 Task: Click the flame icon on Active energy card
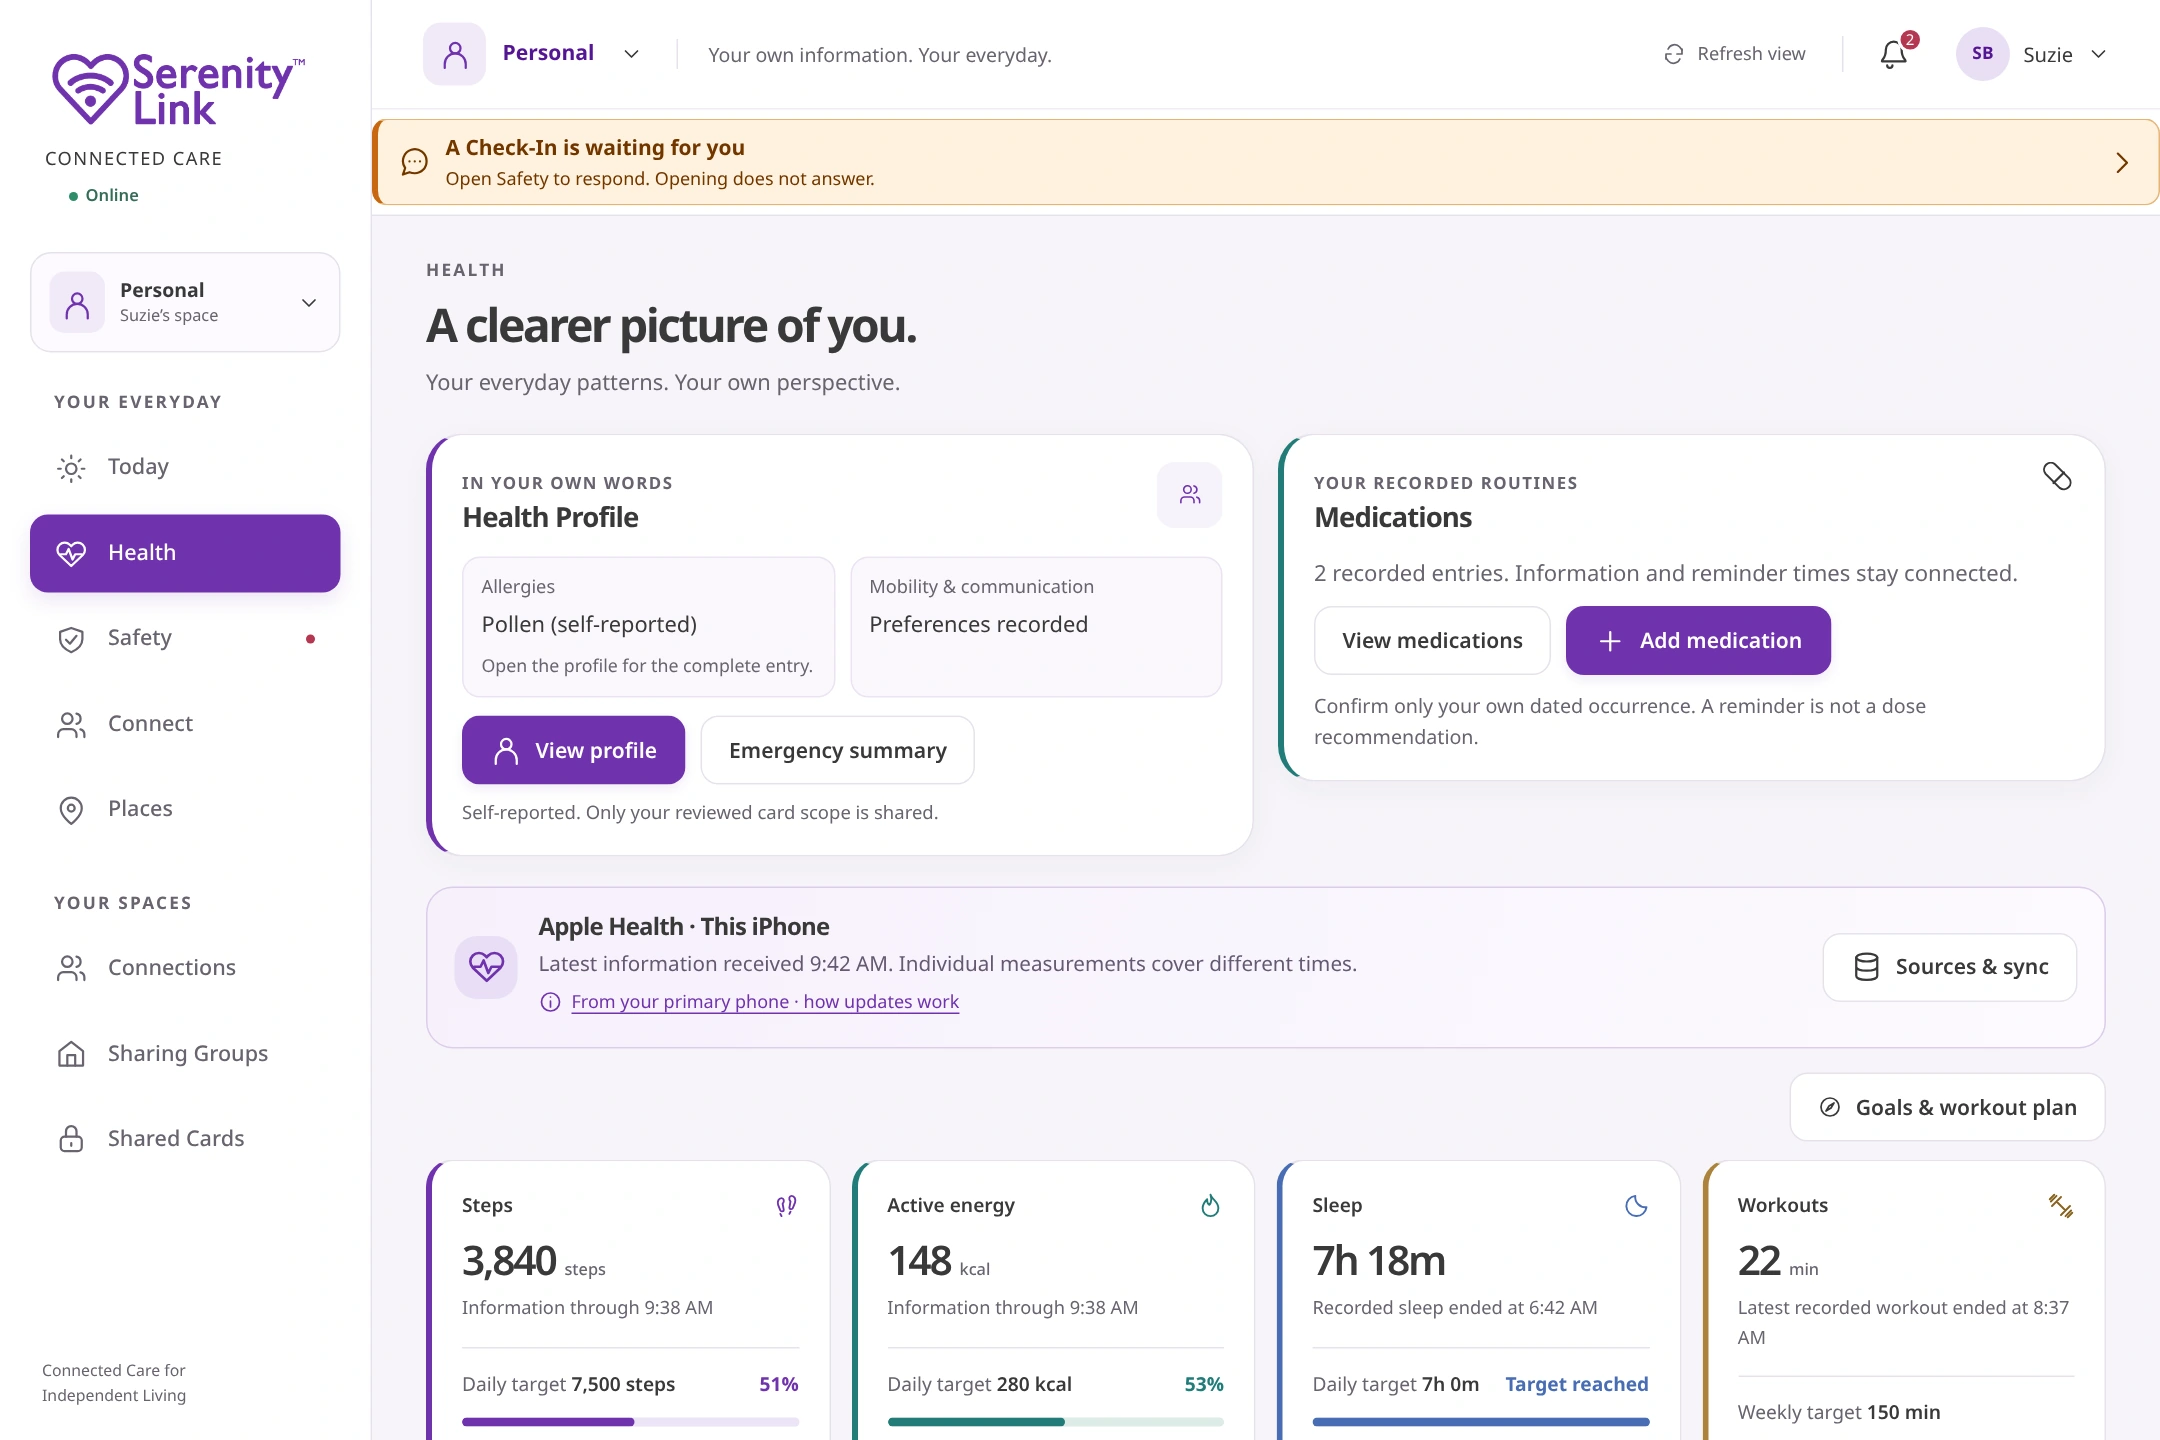[x=1210, y=1206]
